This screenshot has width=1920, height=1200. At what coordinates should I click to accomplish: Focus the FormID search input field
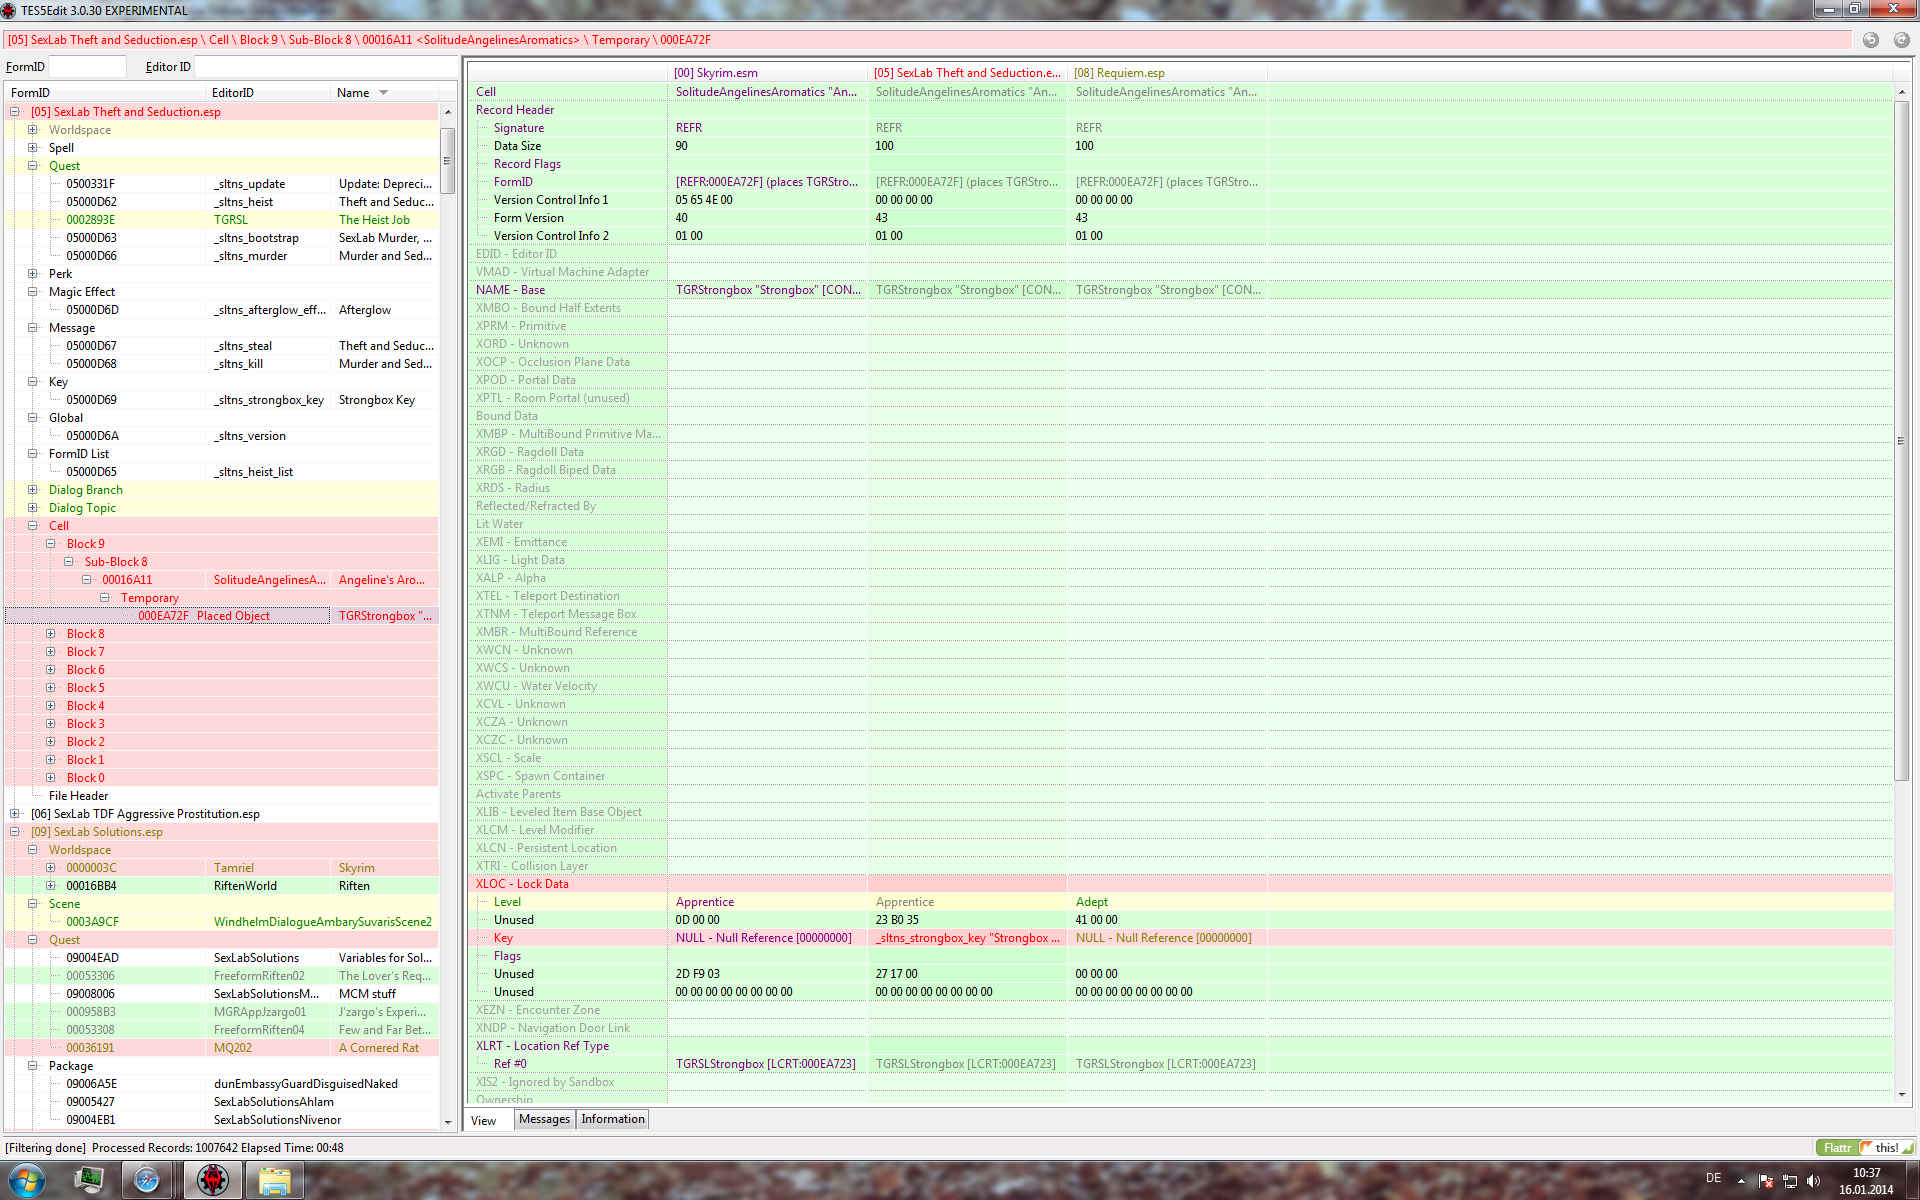87,67
